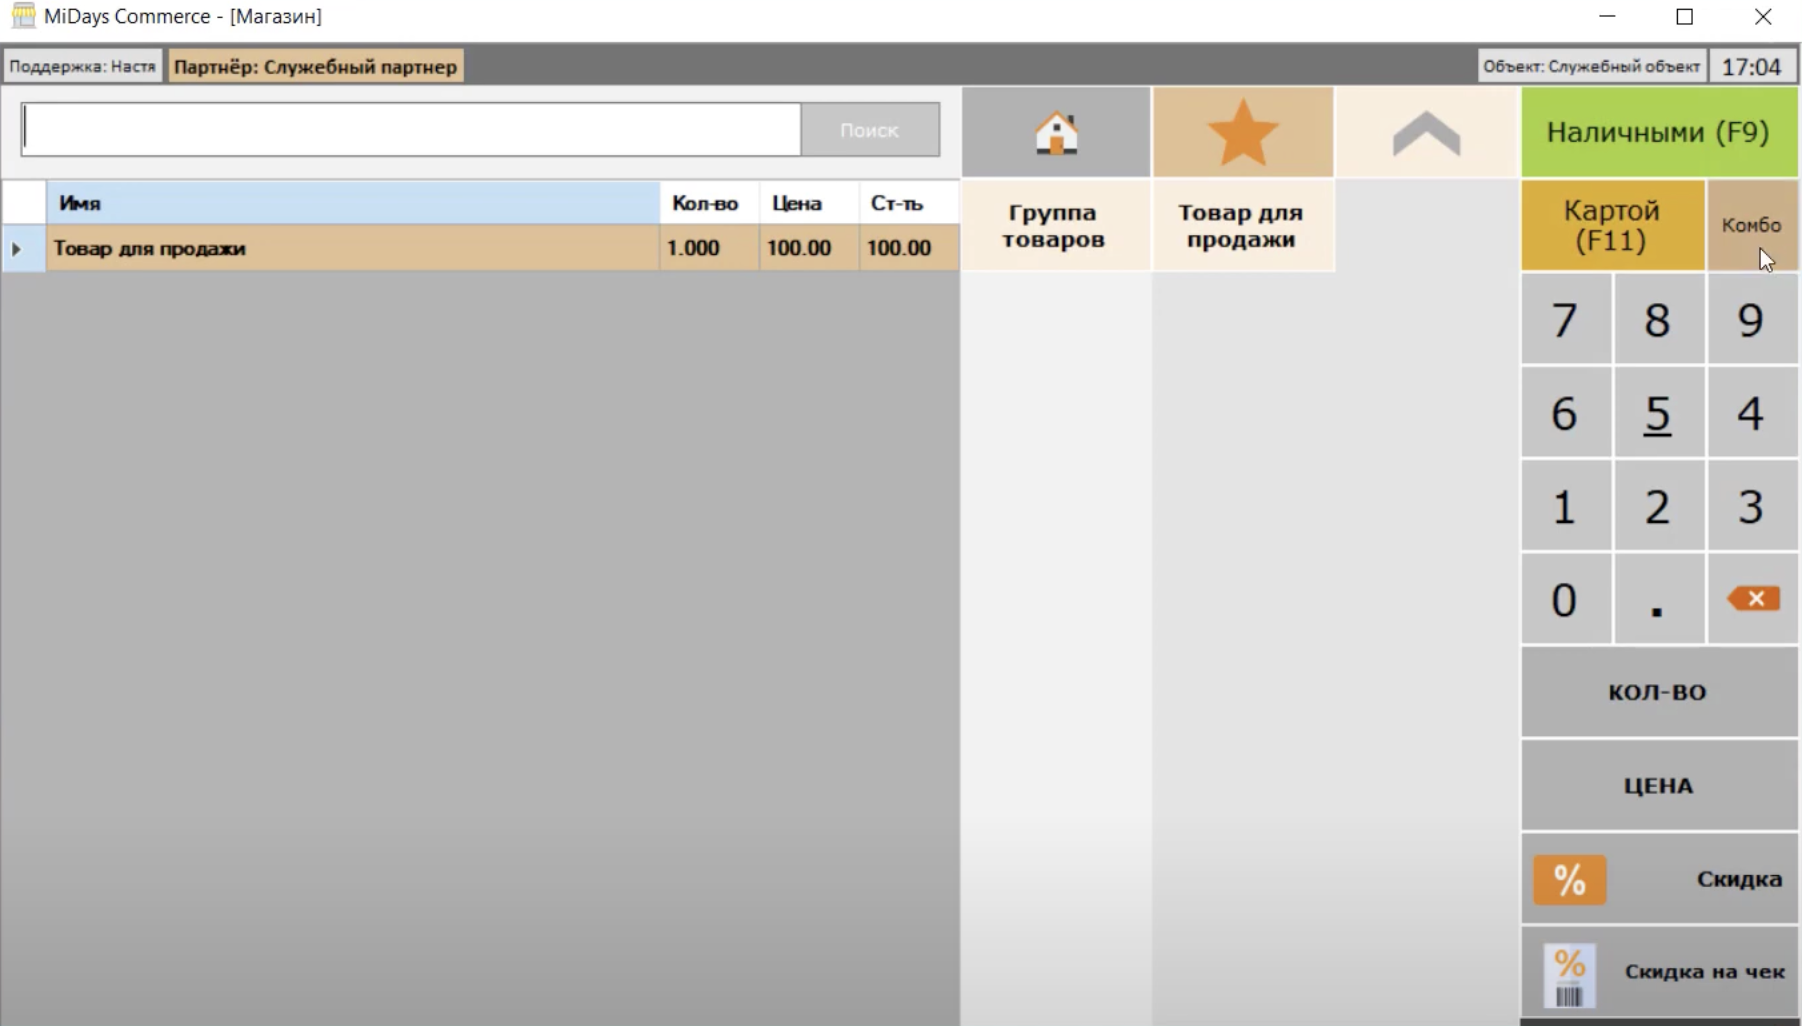Image resolution: width=1802 pixels, height=1026 pixels.
Task: Go to the home catalog icon
Action: [x=1056, y=132]
